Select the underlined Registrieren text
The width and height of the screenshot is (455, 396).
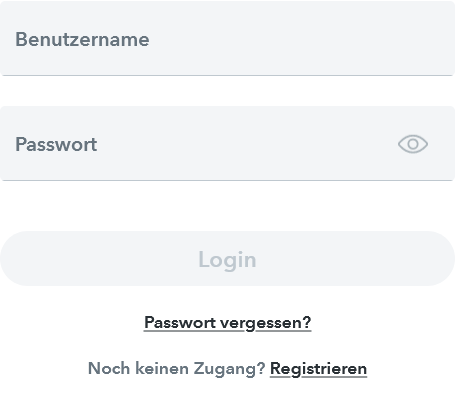click(x=318, y=369)
